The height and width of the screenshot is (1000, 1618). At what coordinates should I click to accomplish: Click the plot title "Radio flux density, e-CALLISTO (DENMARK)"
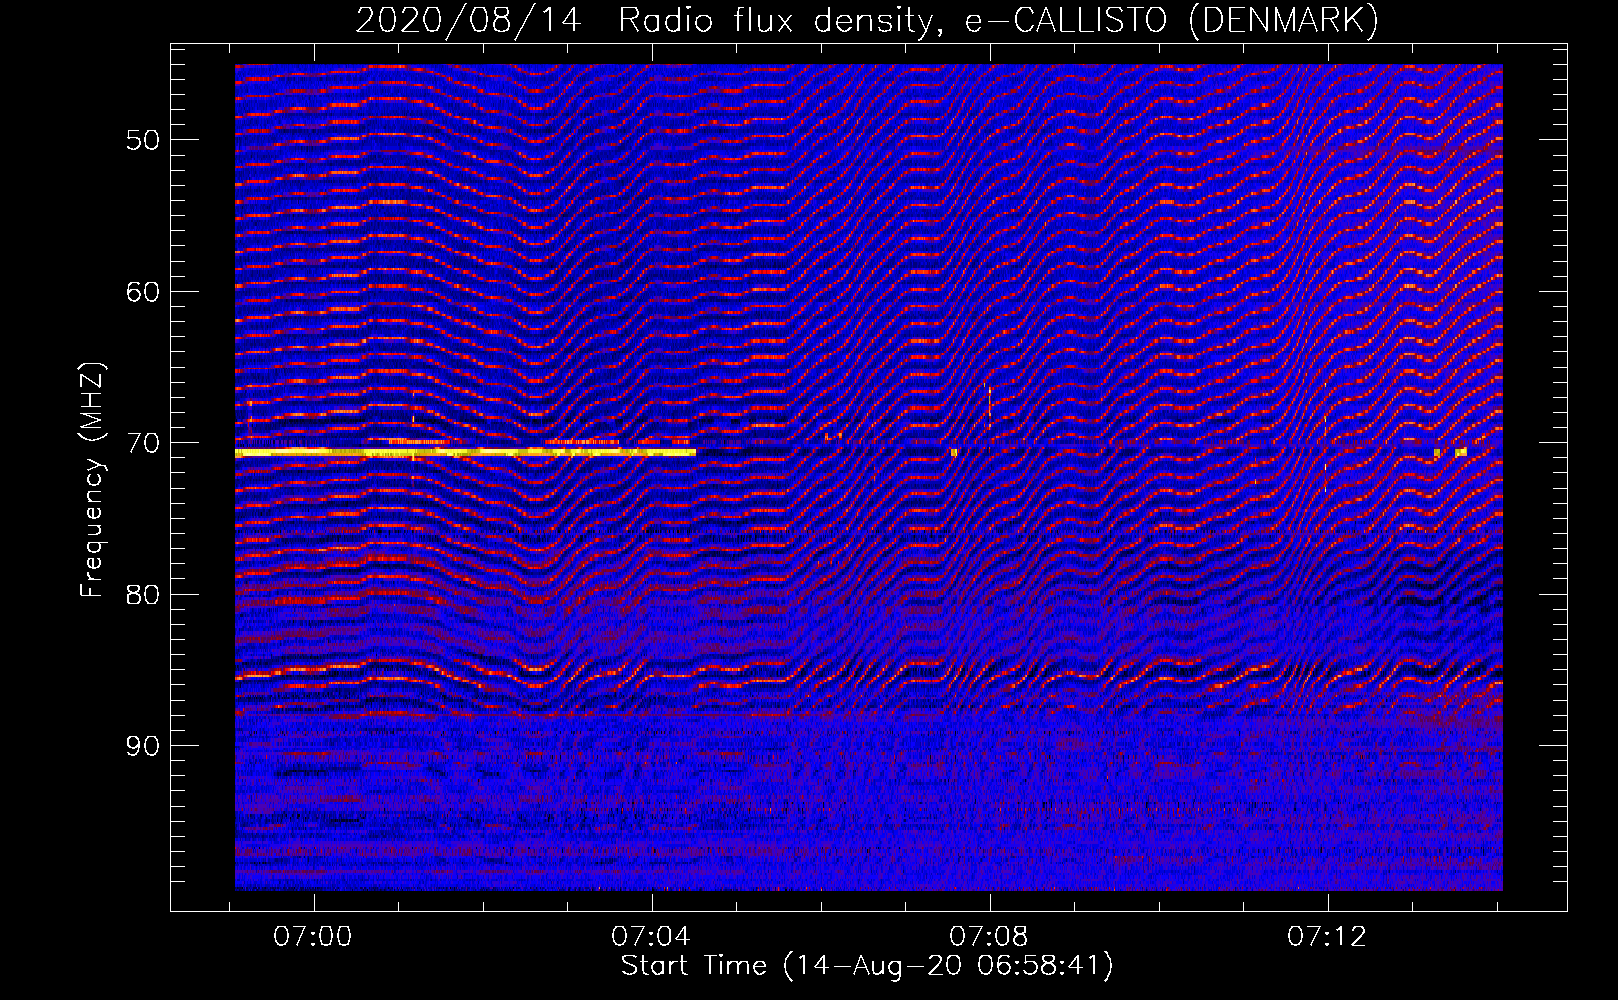pyautogui.click(x=998, y=21)
